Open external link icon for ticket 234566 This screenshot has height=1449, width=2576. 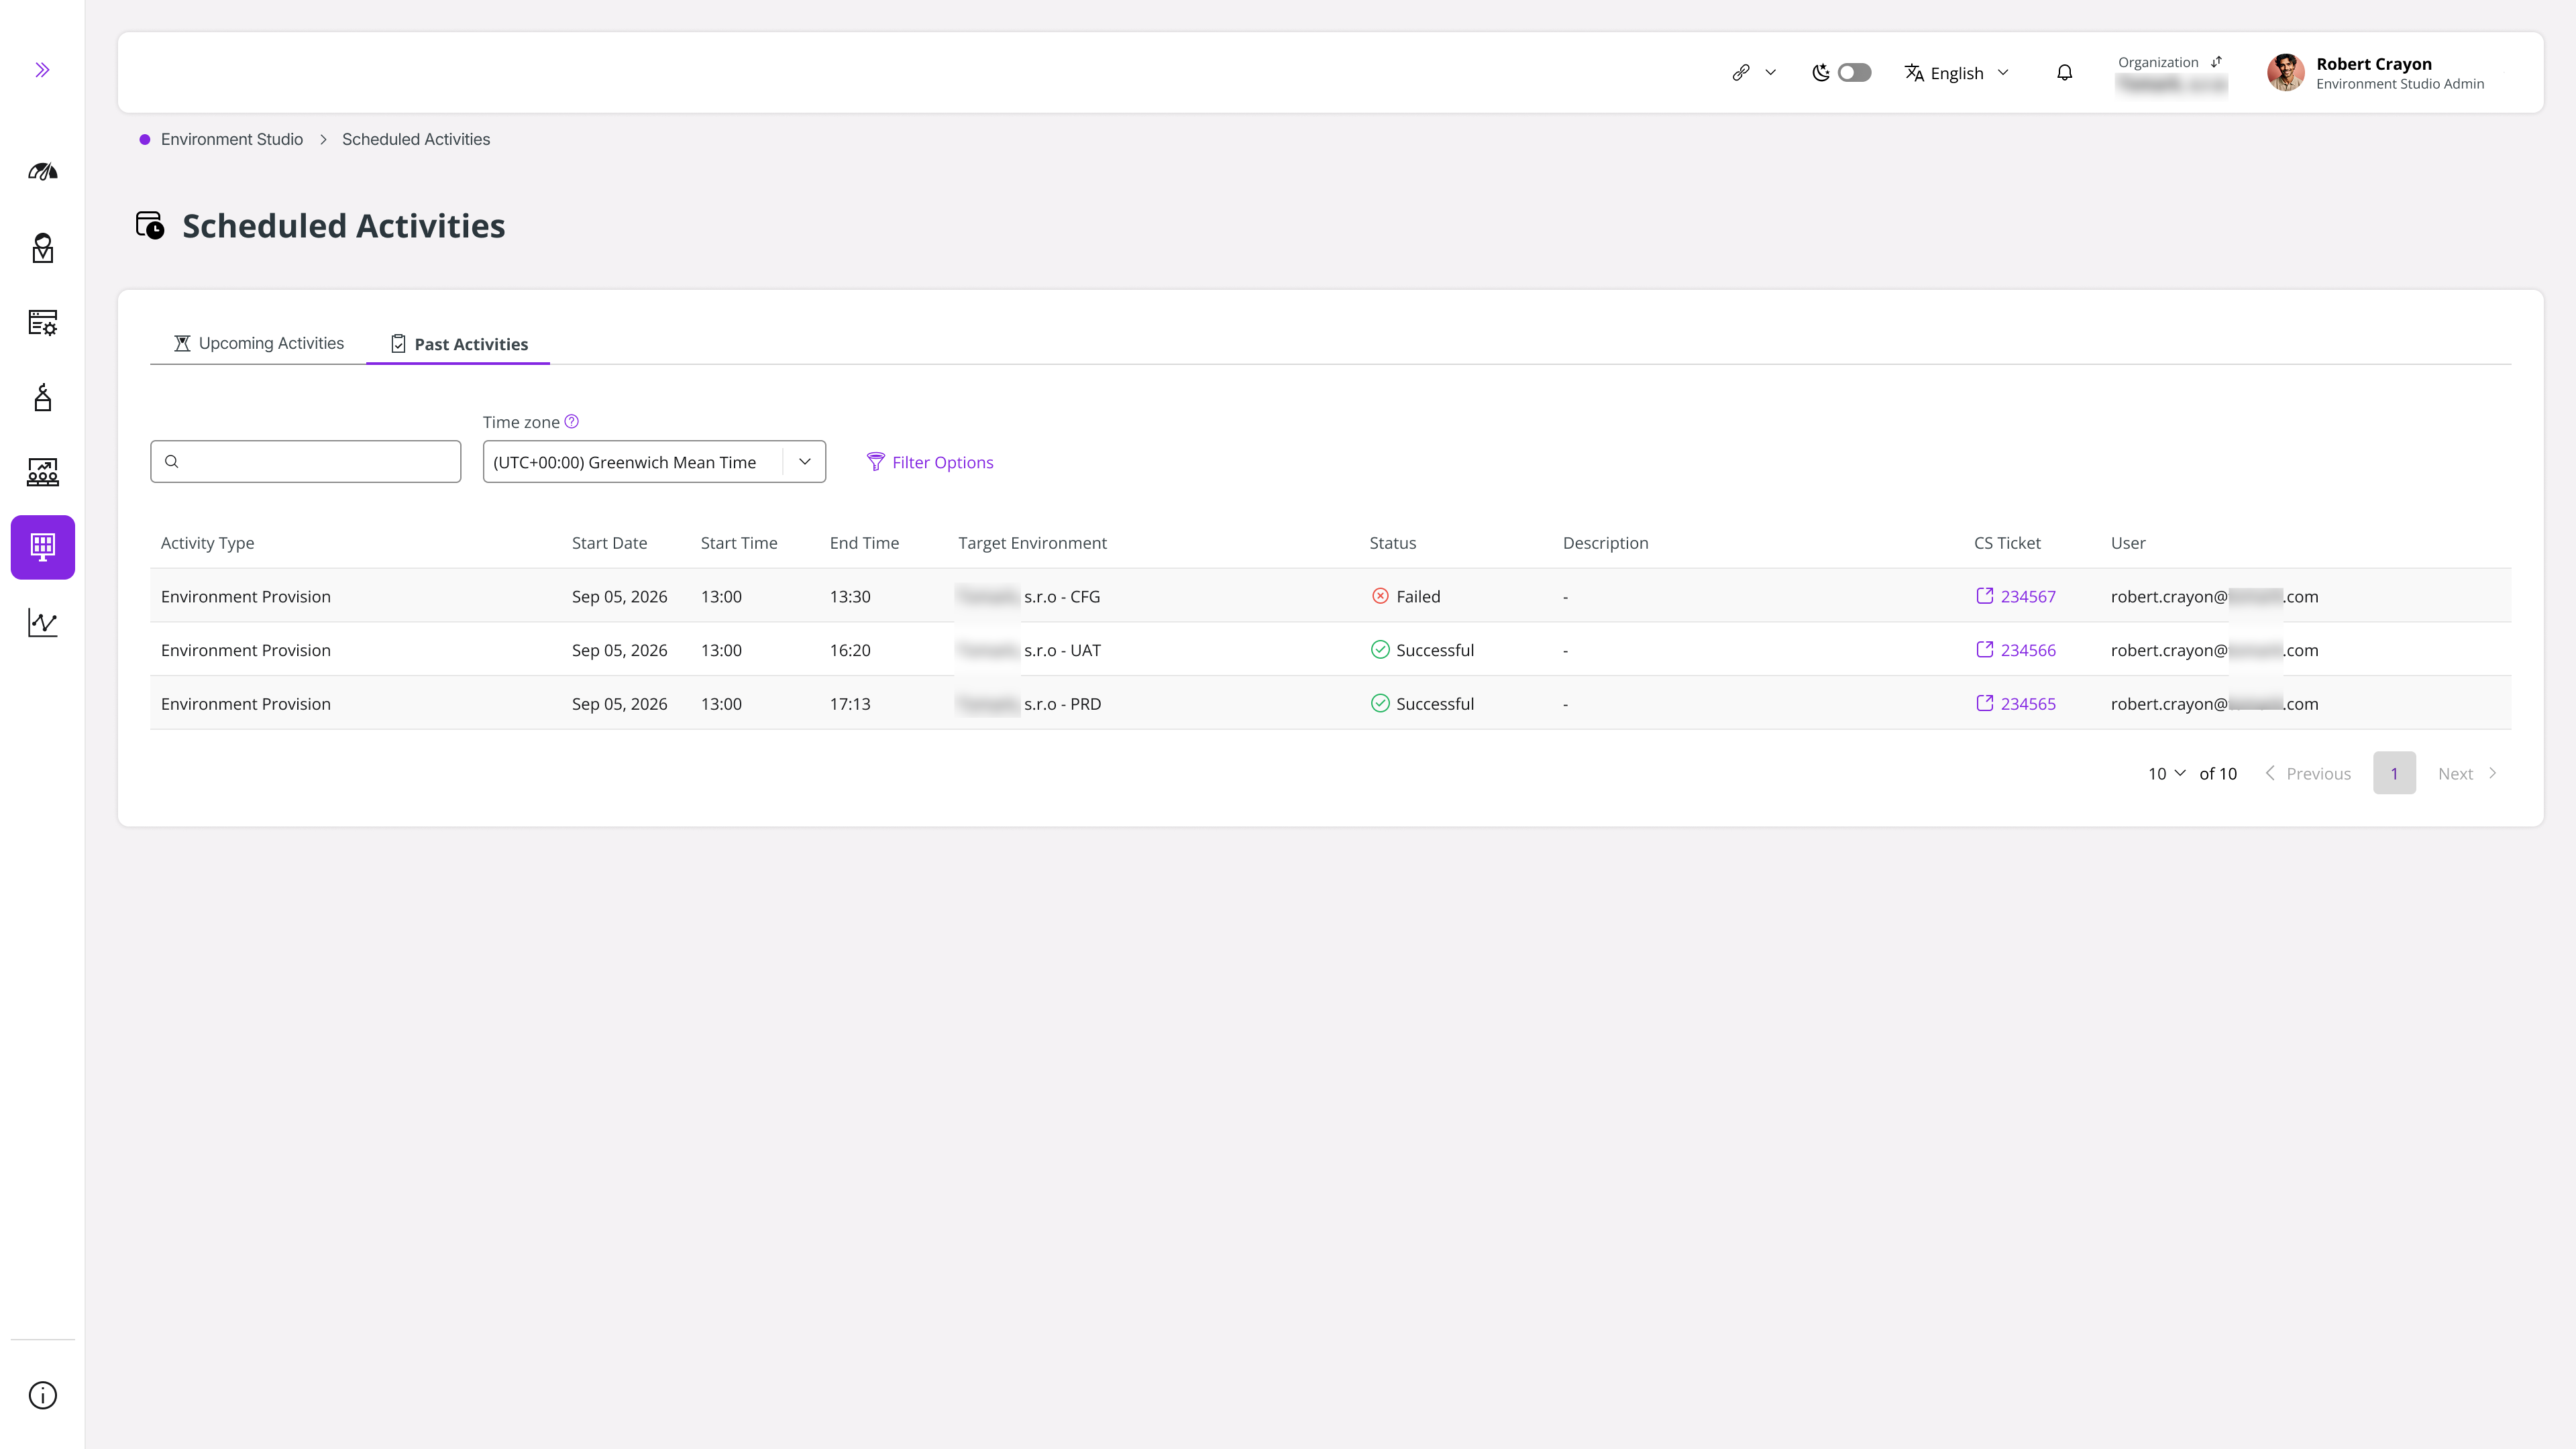(1984, 649)
